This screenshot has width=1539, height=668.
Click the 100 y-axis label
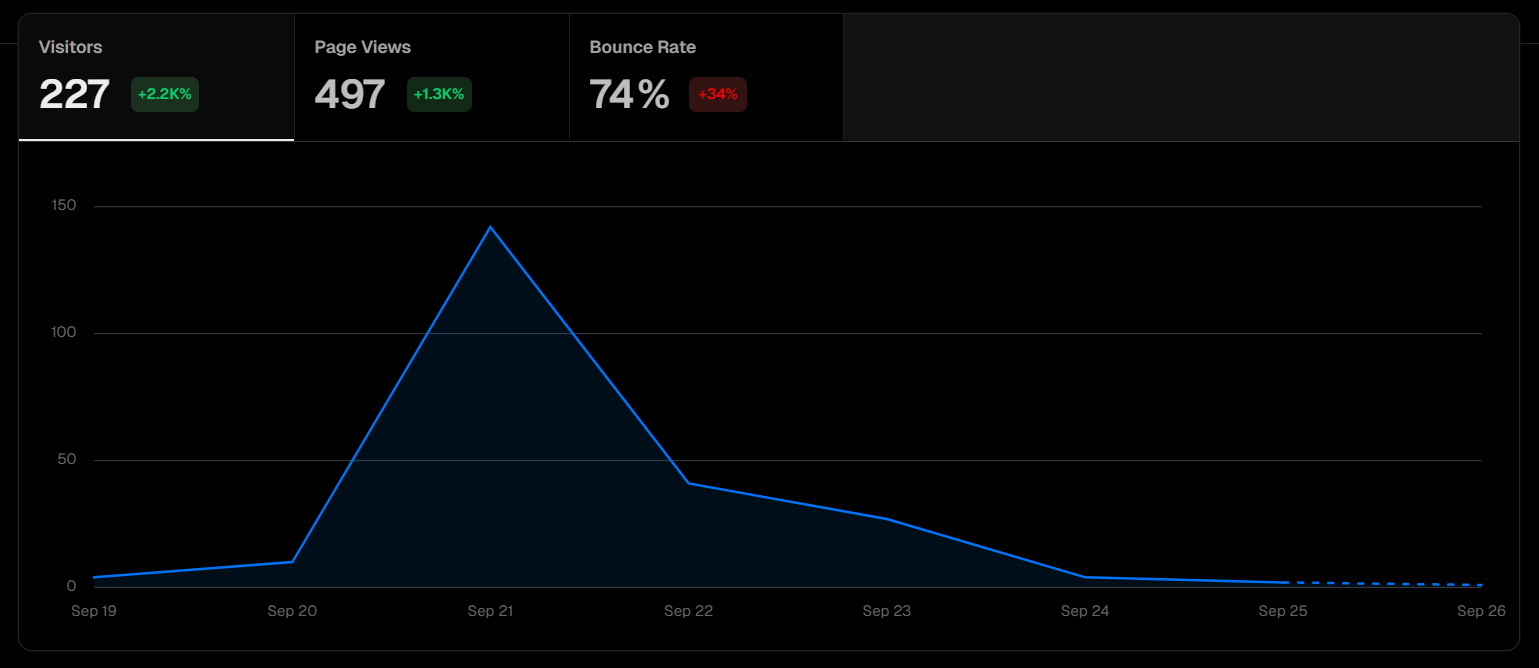pyautogui.click(x=64, y=331)
